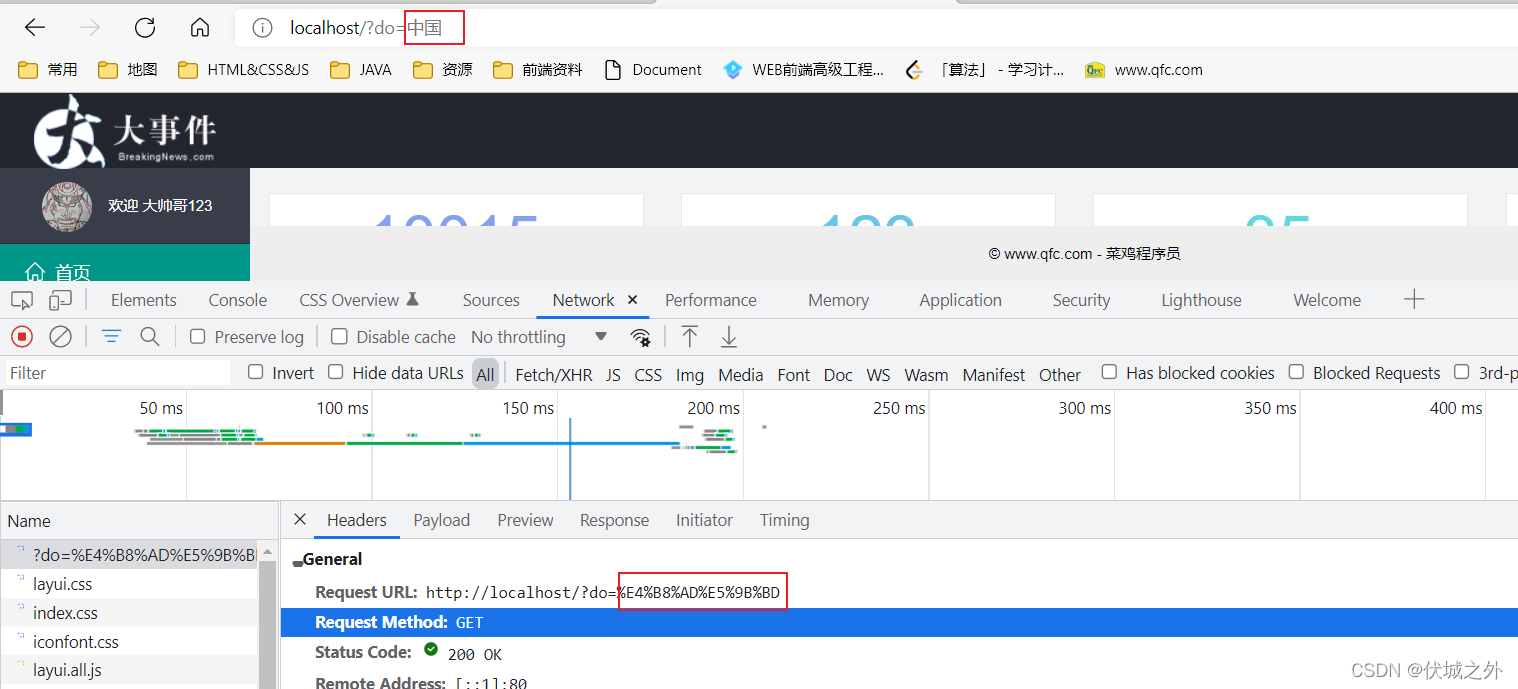Add a DevTools tab with plus icon
1518x689 pixels.
click(x=1414, y=299)
